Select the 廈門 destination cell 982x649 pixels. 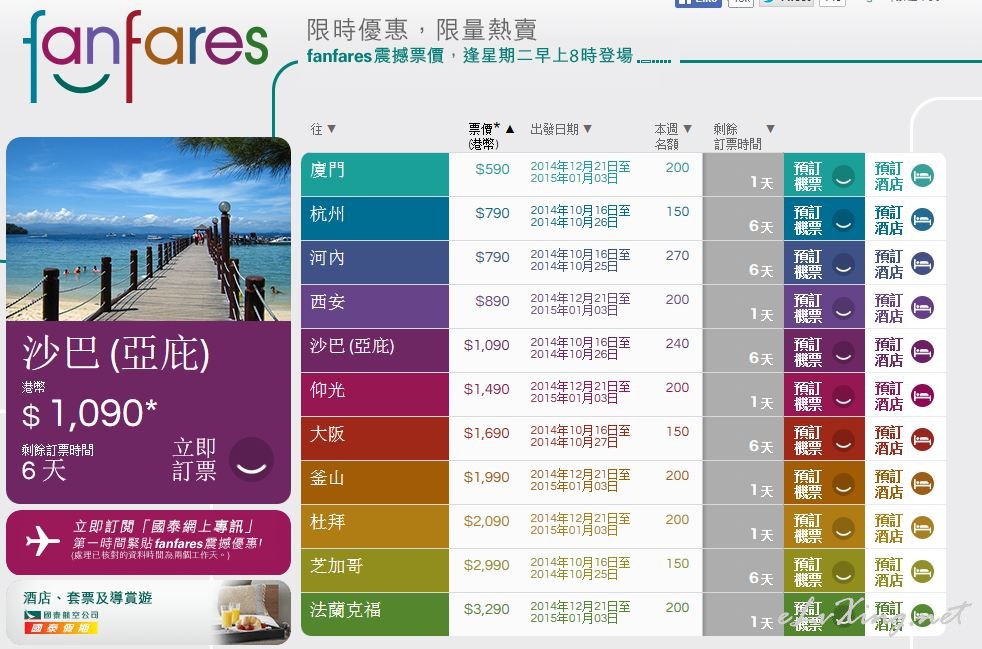point(375,175)
